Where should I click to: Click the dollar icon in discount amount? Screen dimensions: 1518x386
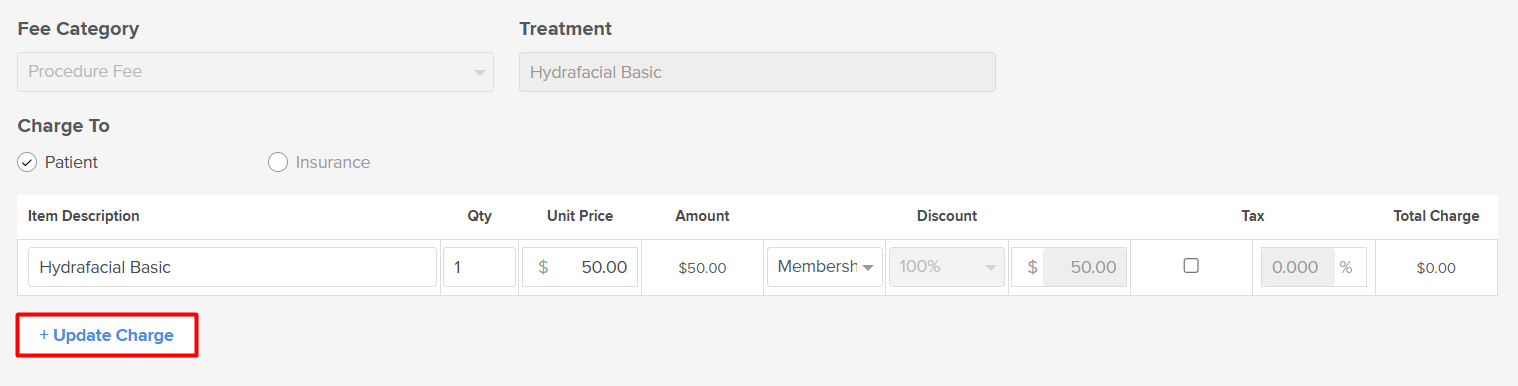point(1032,267)
